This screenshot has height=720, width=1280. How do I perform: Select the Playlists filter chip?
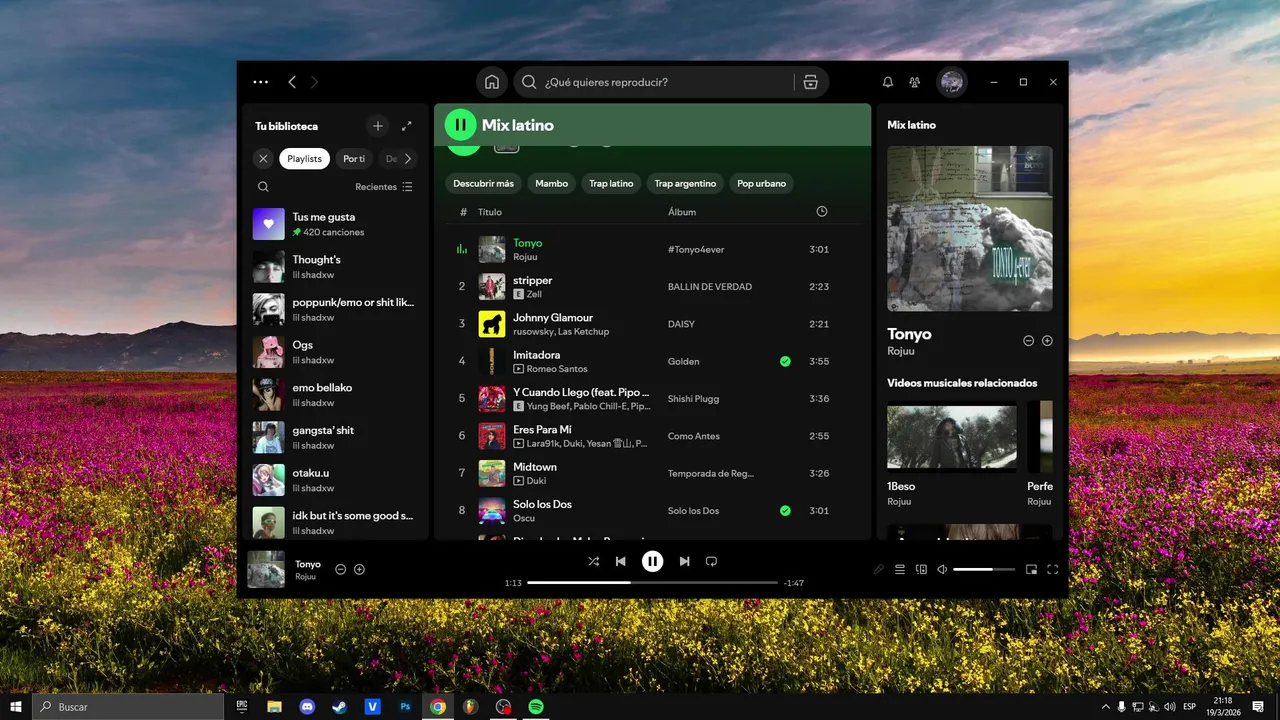point(305,159)
